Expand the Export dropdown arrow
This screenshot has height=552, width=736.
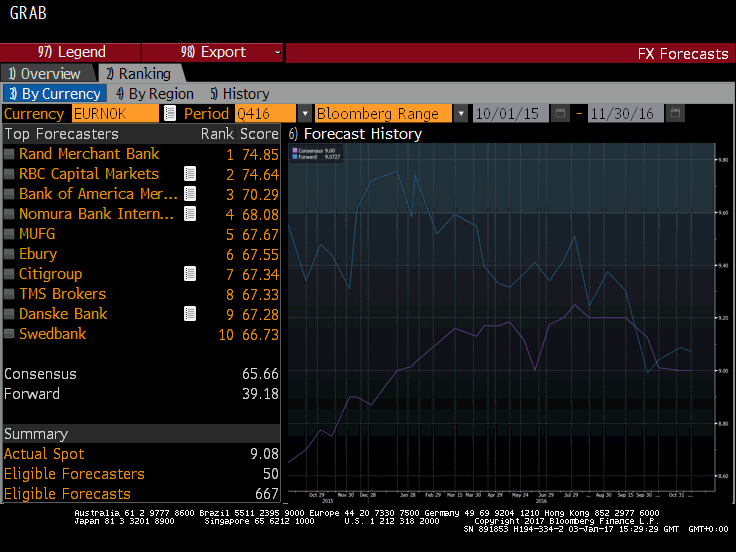click(x=277, y=52)
